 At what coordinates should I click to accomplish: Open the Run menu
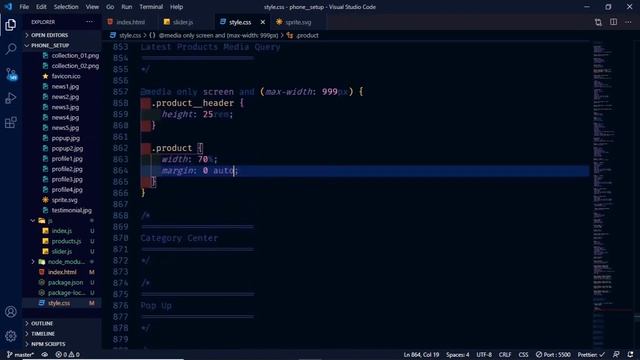[x=127, y=7]
